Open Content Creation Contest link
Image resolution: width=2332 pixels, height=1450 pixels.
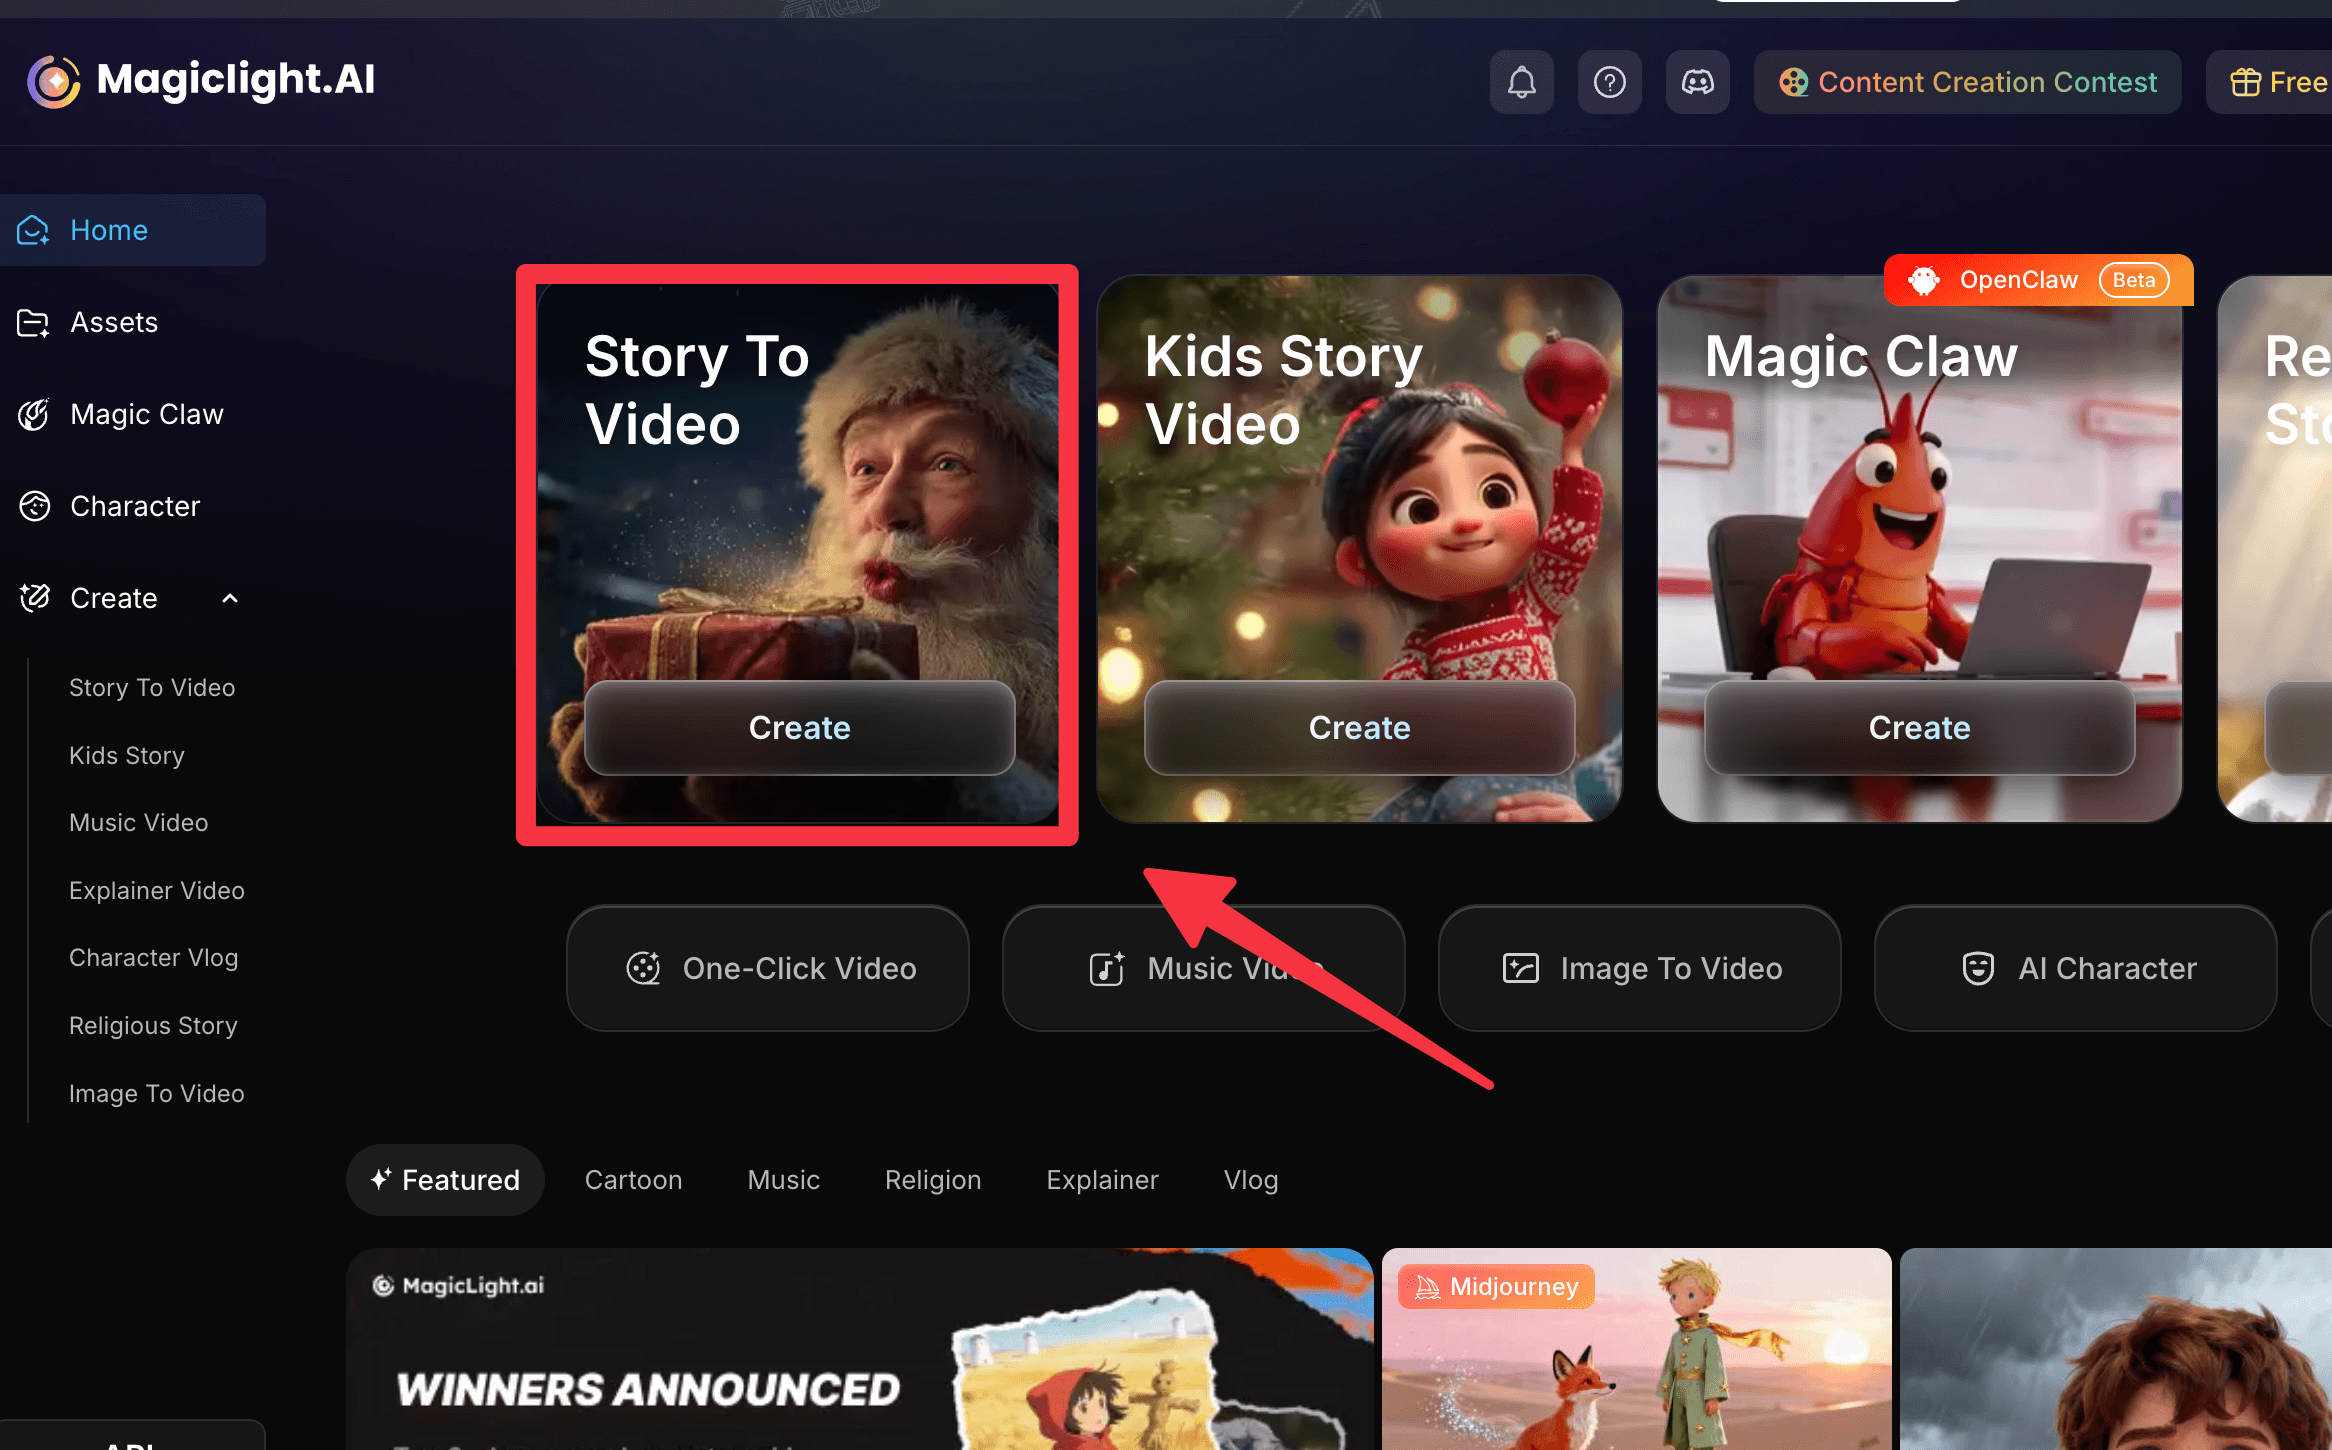pyautogui.click(x=1967, y=82)
